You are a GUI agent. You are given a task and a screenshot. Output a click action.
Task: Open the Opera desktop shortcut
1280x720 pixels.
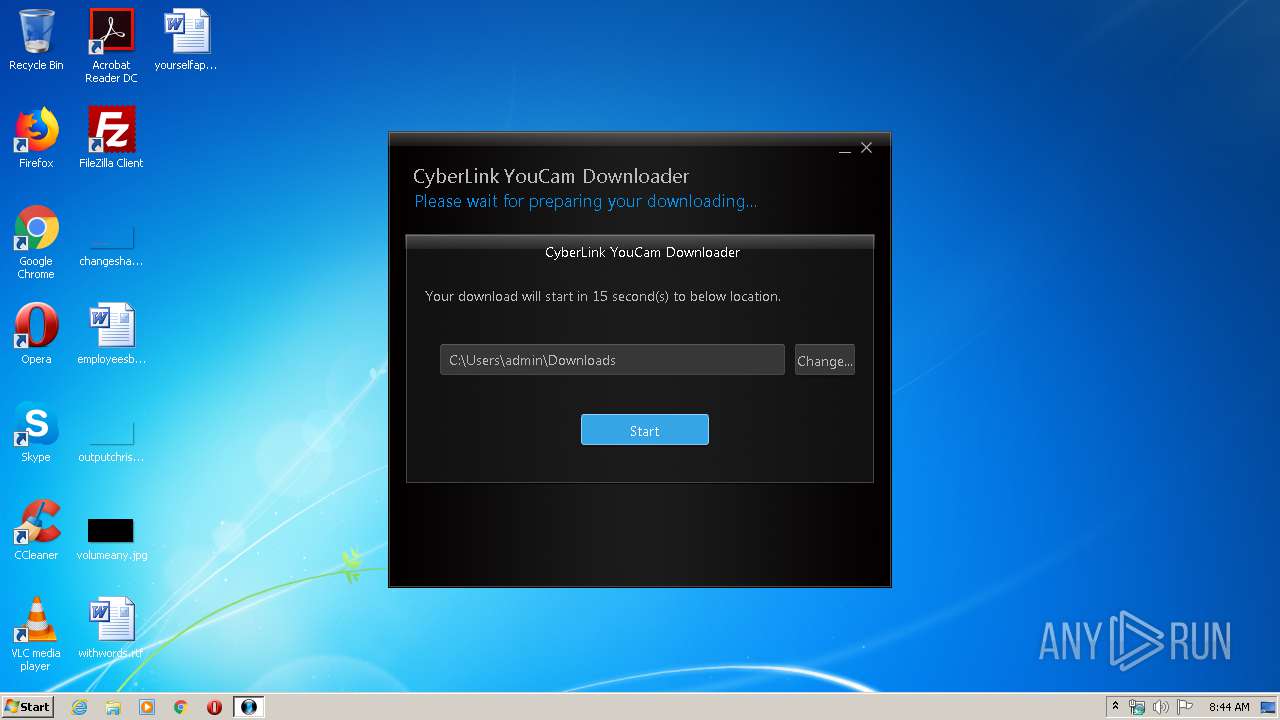coord(36,334)
